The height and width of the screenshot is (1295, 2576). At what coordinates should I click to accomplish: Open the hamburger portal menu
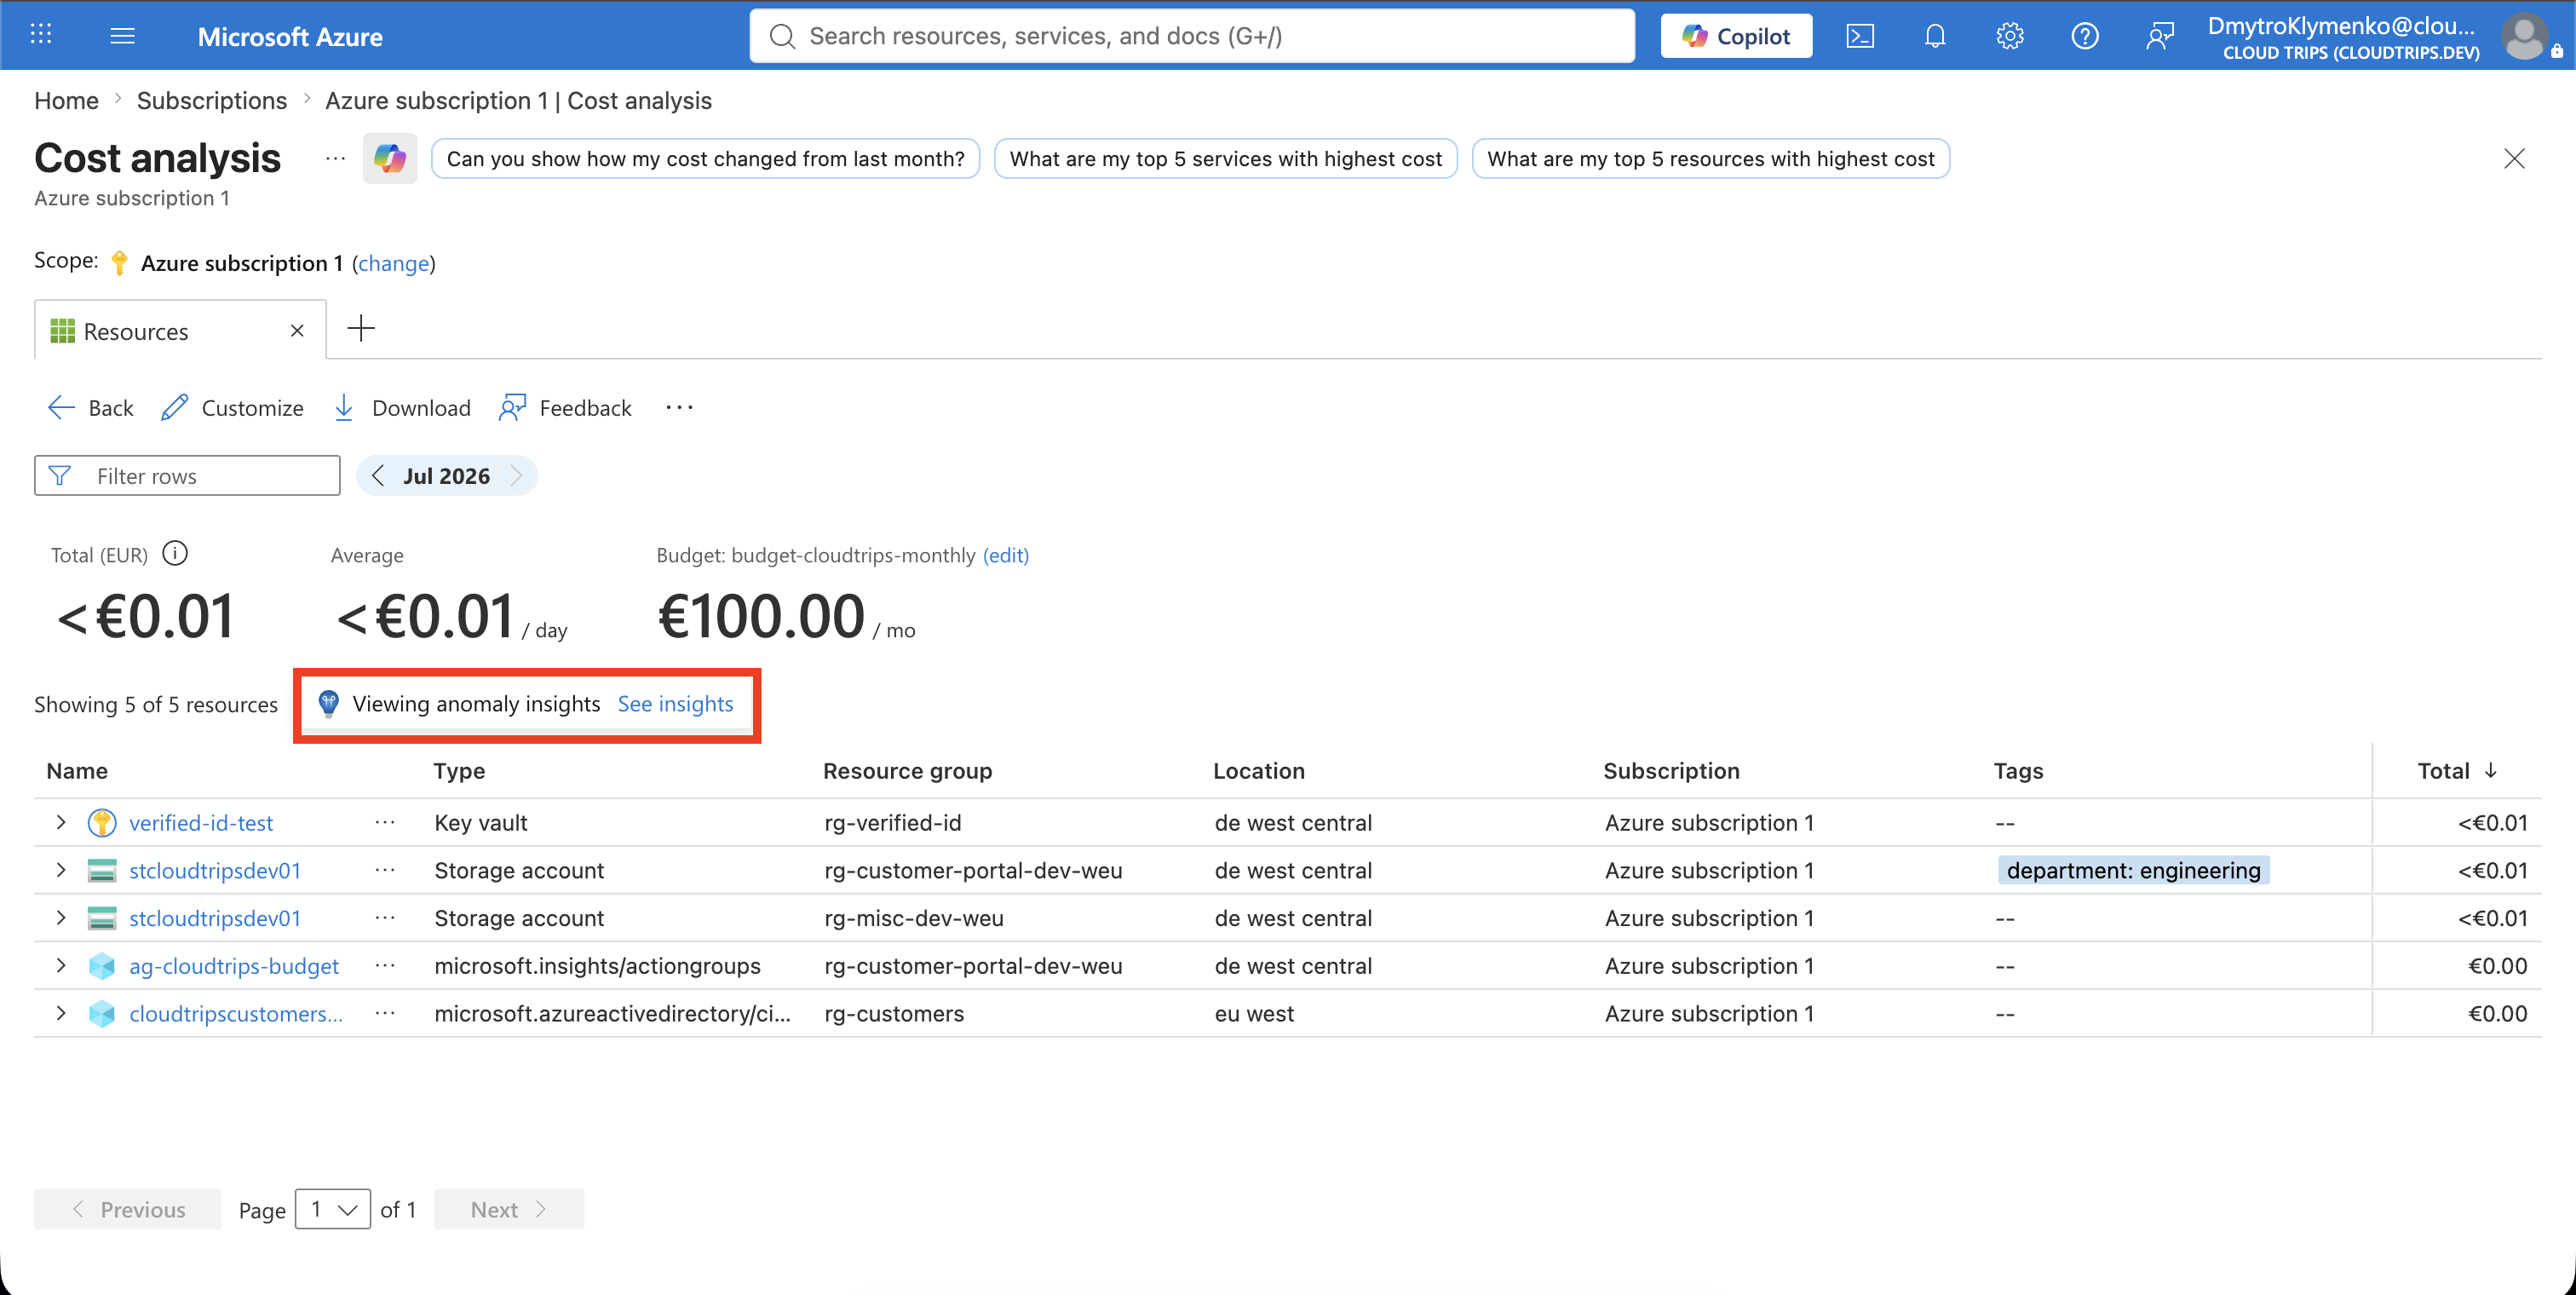click(x=123, y=36)
